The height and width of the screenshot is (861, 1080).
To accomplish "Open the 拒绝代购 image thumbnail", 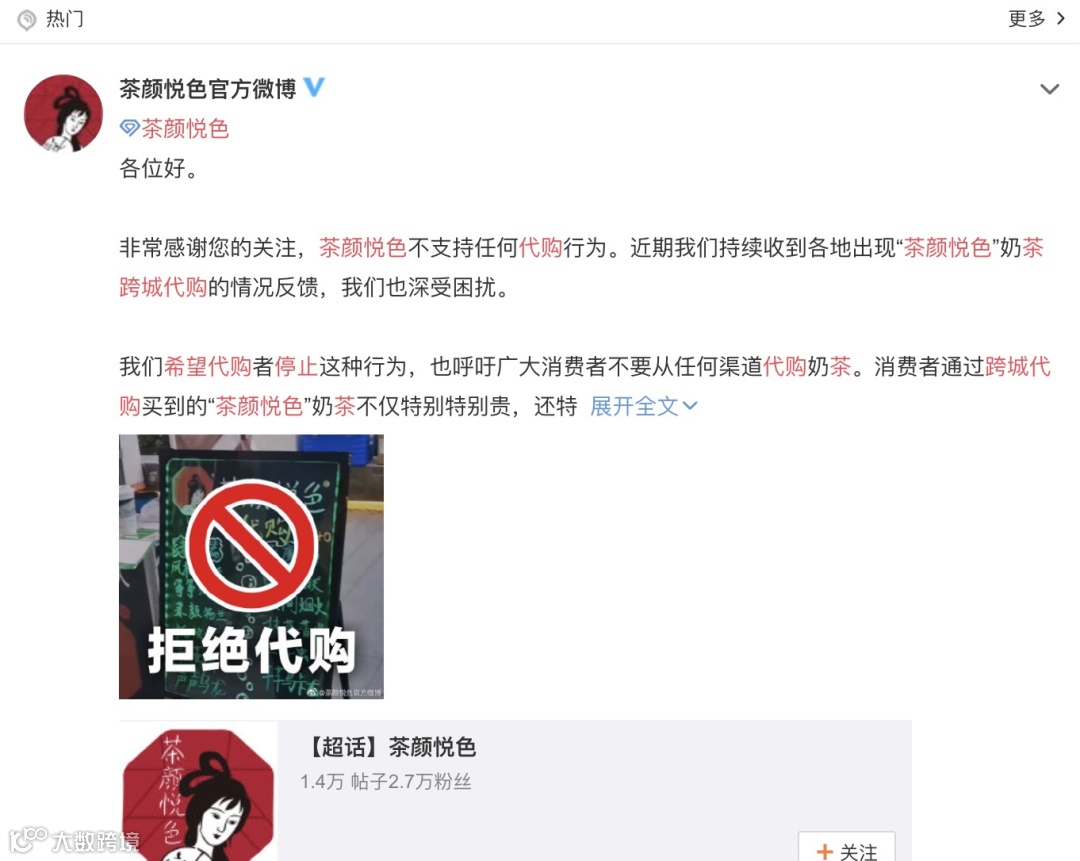I will pos(251,566).
